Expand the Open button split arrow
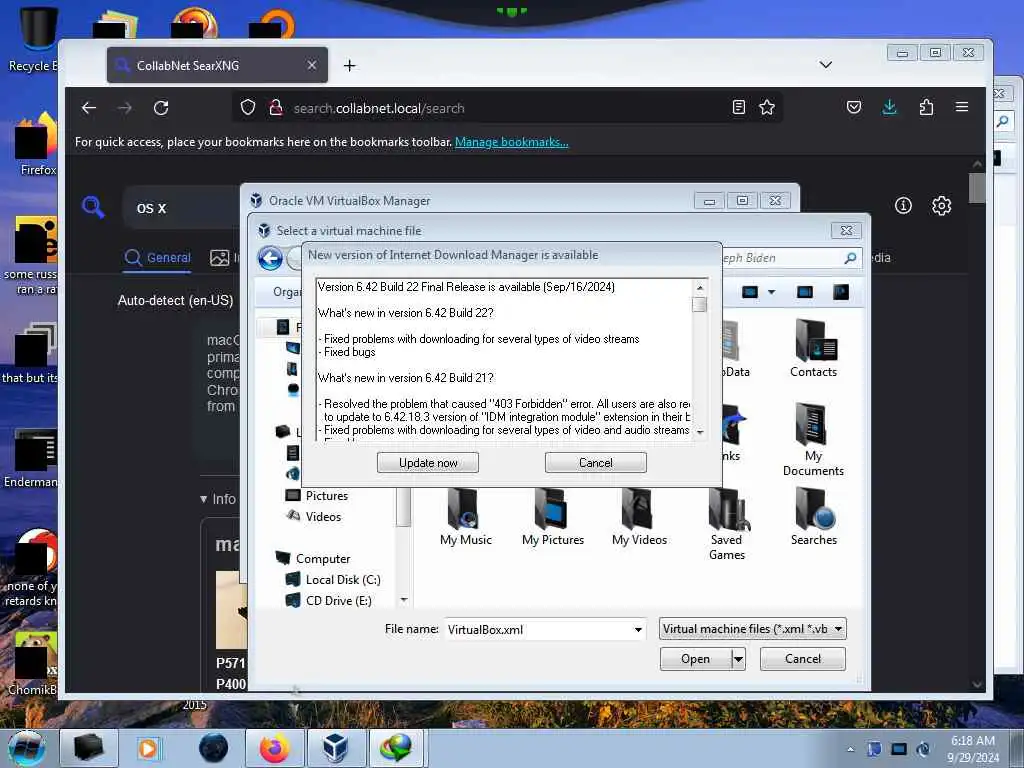This screenshot has width=1024, height=768. coord(738,658)
